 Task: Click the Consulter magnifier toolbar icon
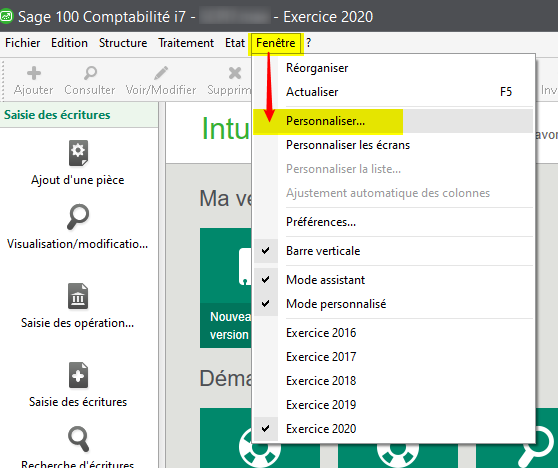(90, 73)
